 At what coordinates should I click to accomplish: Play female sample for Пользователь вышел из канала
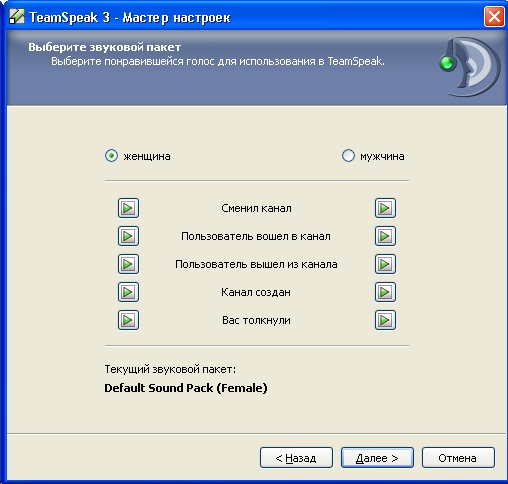pyautogui.click(x=128, y=264)
